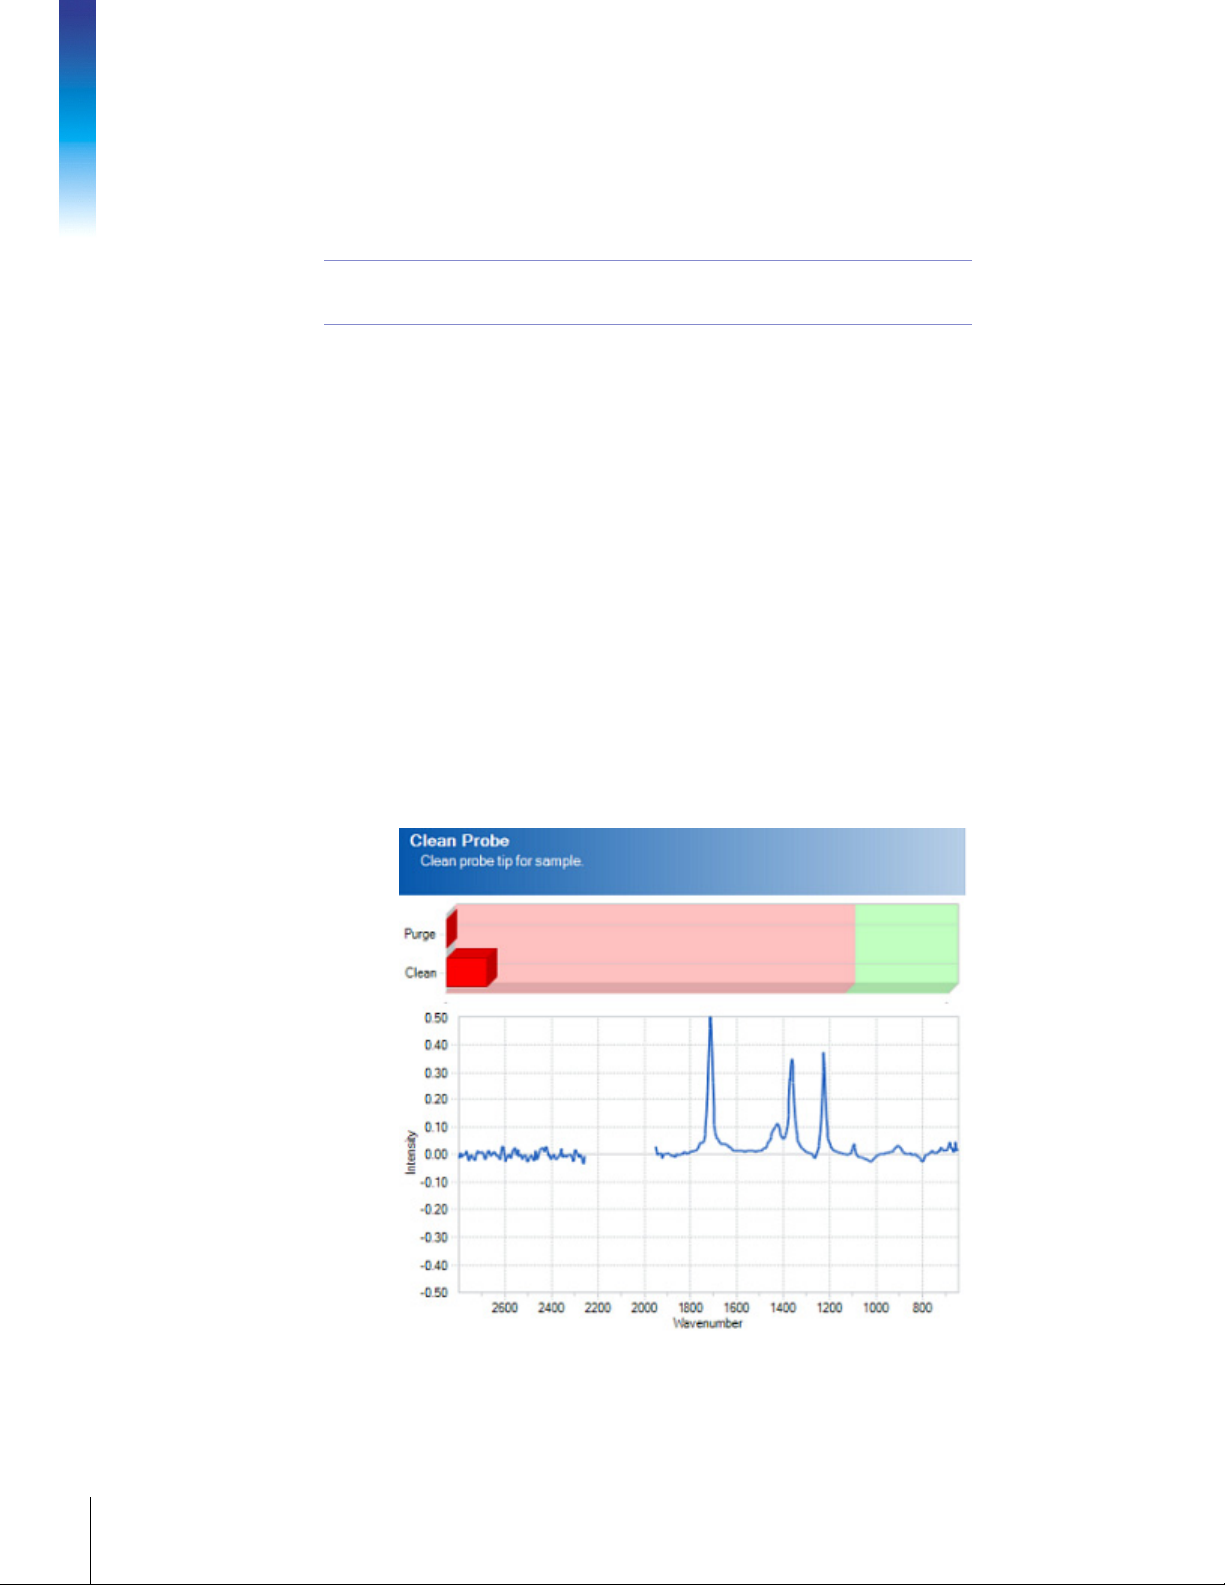Click the 2400 wavenumber tick label
Image resolution: width=1225 pixels, height=1585 pixels.
point(551,1308)
